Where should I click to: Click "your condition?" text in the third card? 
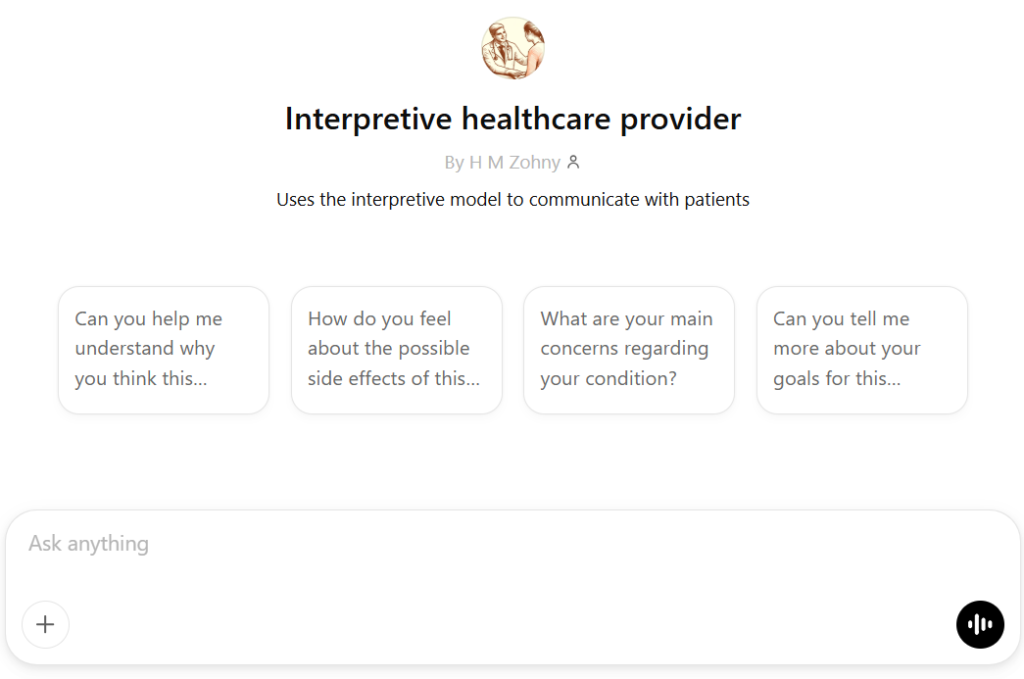click(607, 379)
